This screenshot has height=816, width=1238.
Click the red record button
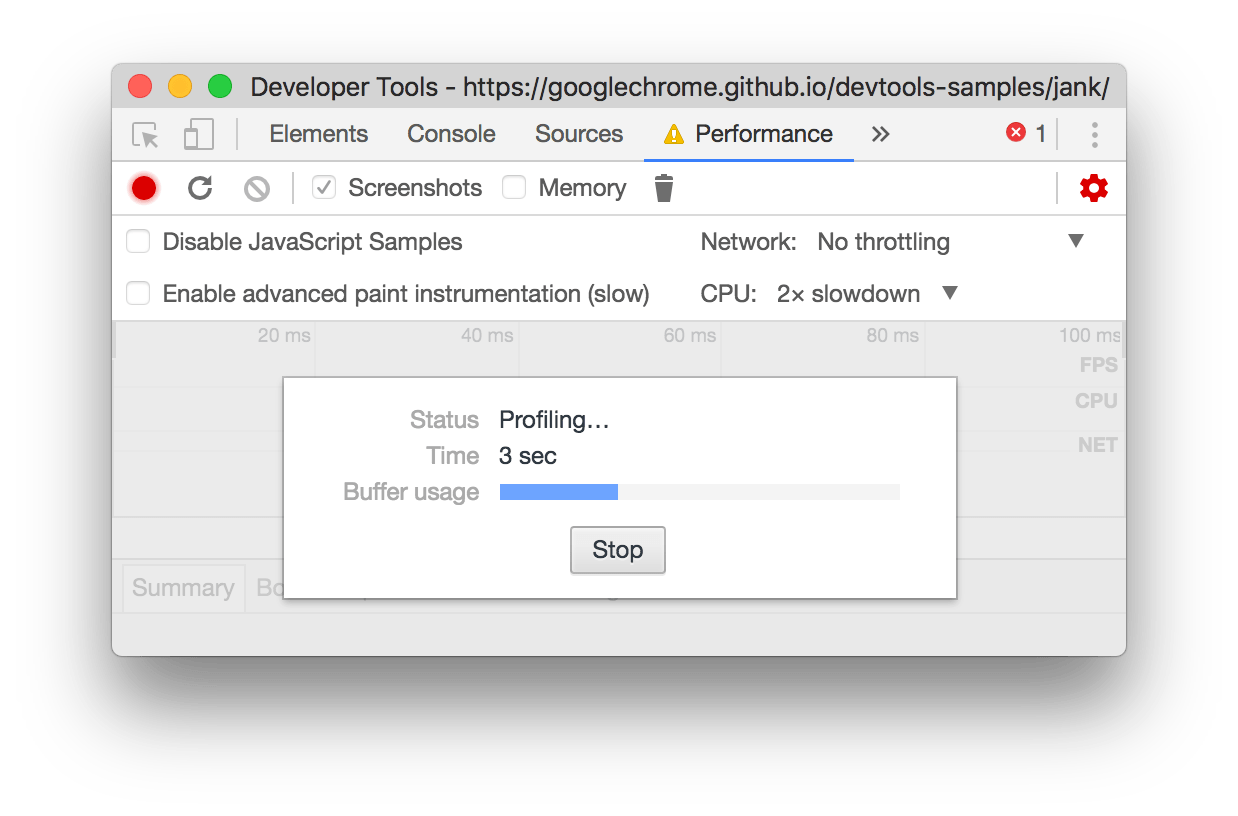(144, 188)
